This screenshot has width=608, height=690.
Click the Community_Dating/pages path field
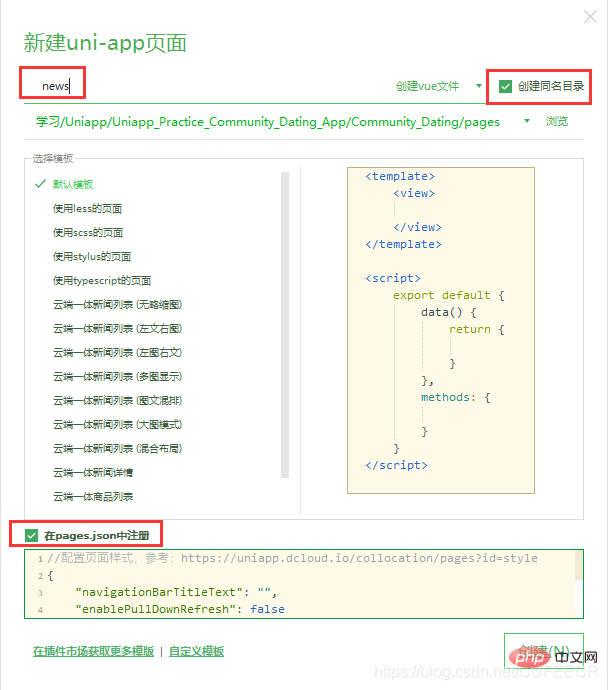click(x=267, y=121)
